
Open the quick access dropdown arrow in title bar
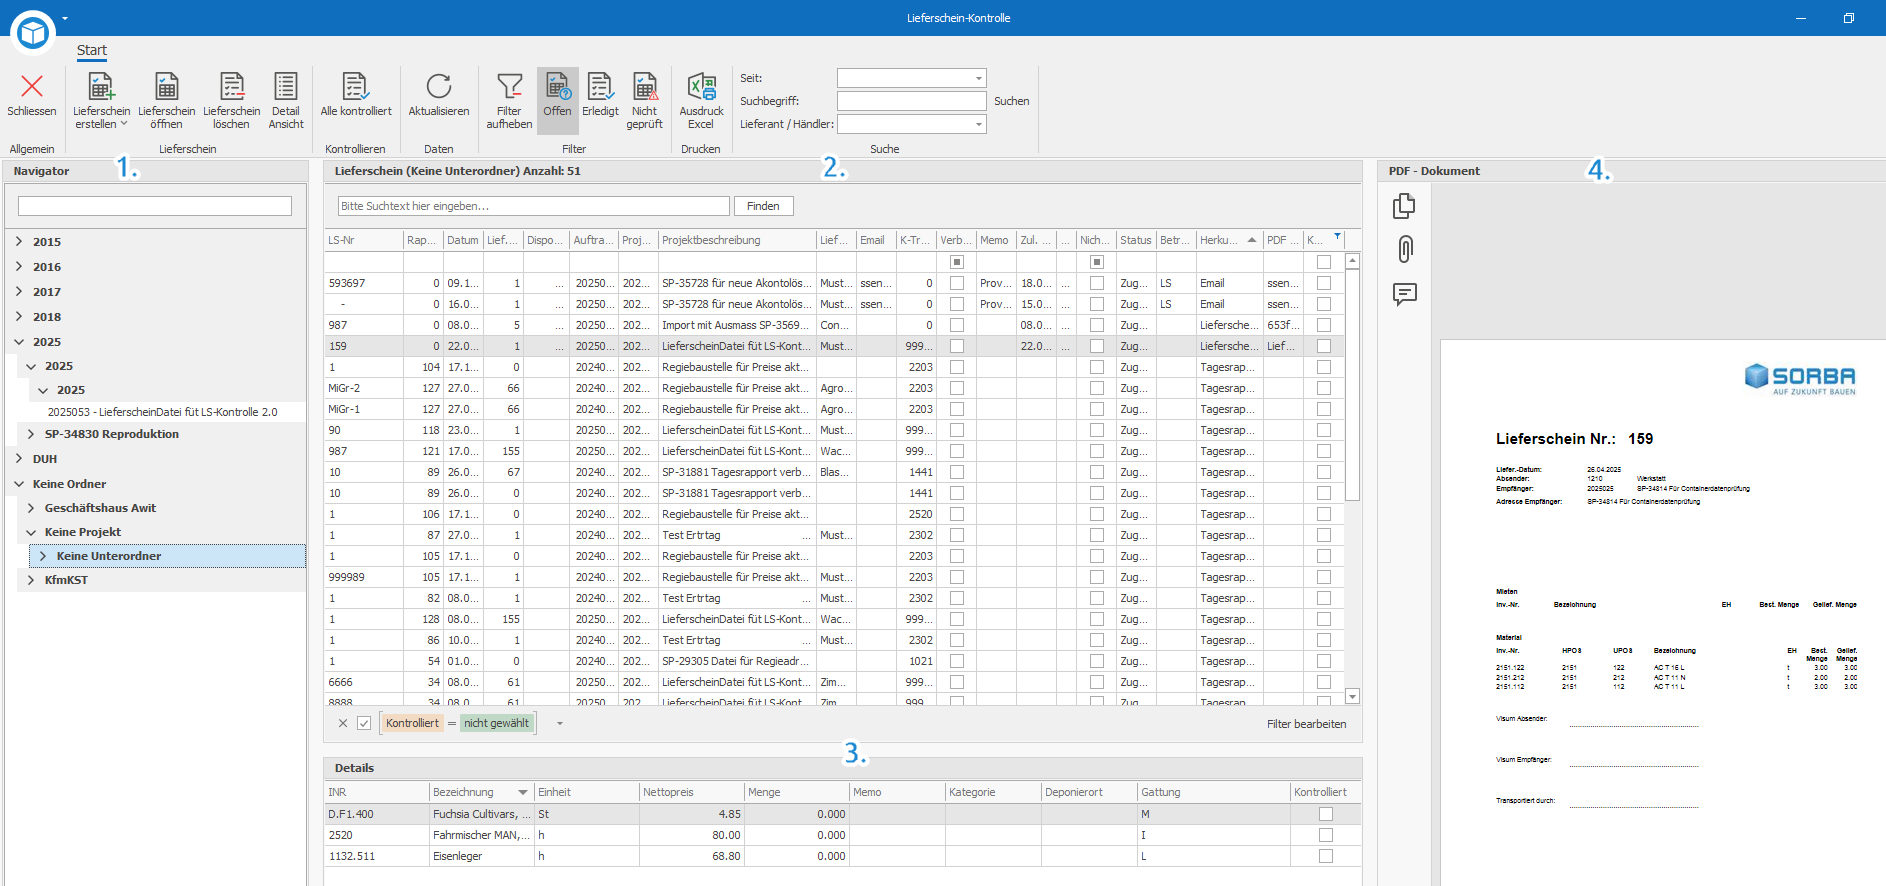[65, 18]
